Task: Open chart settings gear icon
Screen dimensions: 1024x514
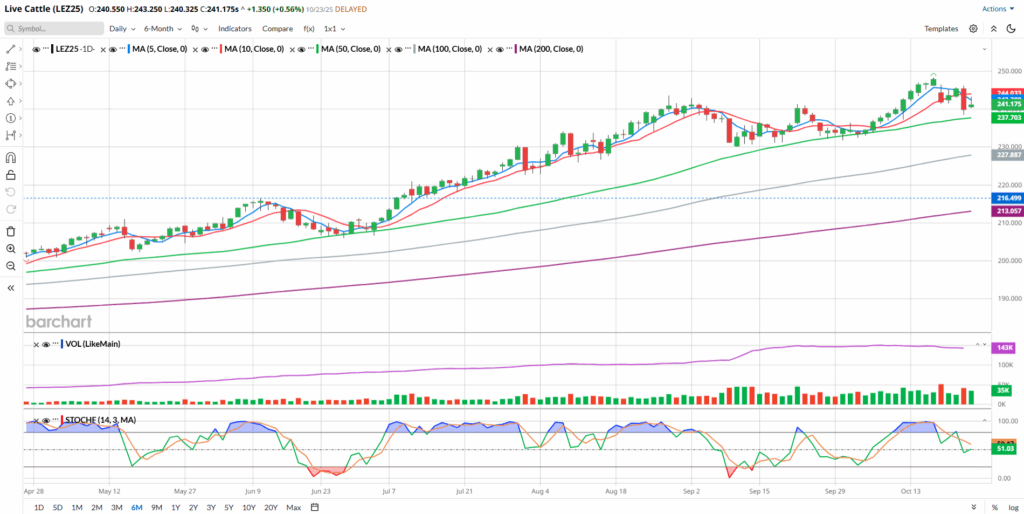Action: coord(973,29)
